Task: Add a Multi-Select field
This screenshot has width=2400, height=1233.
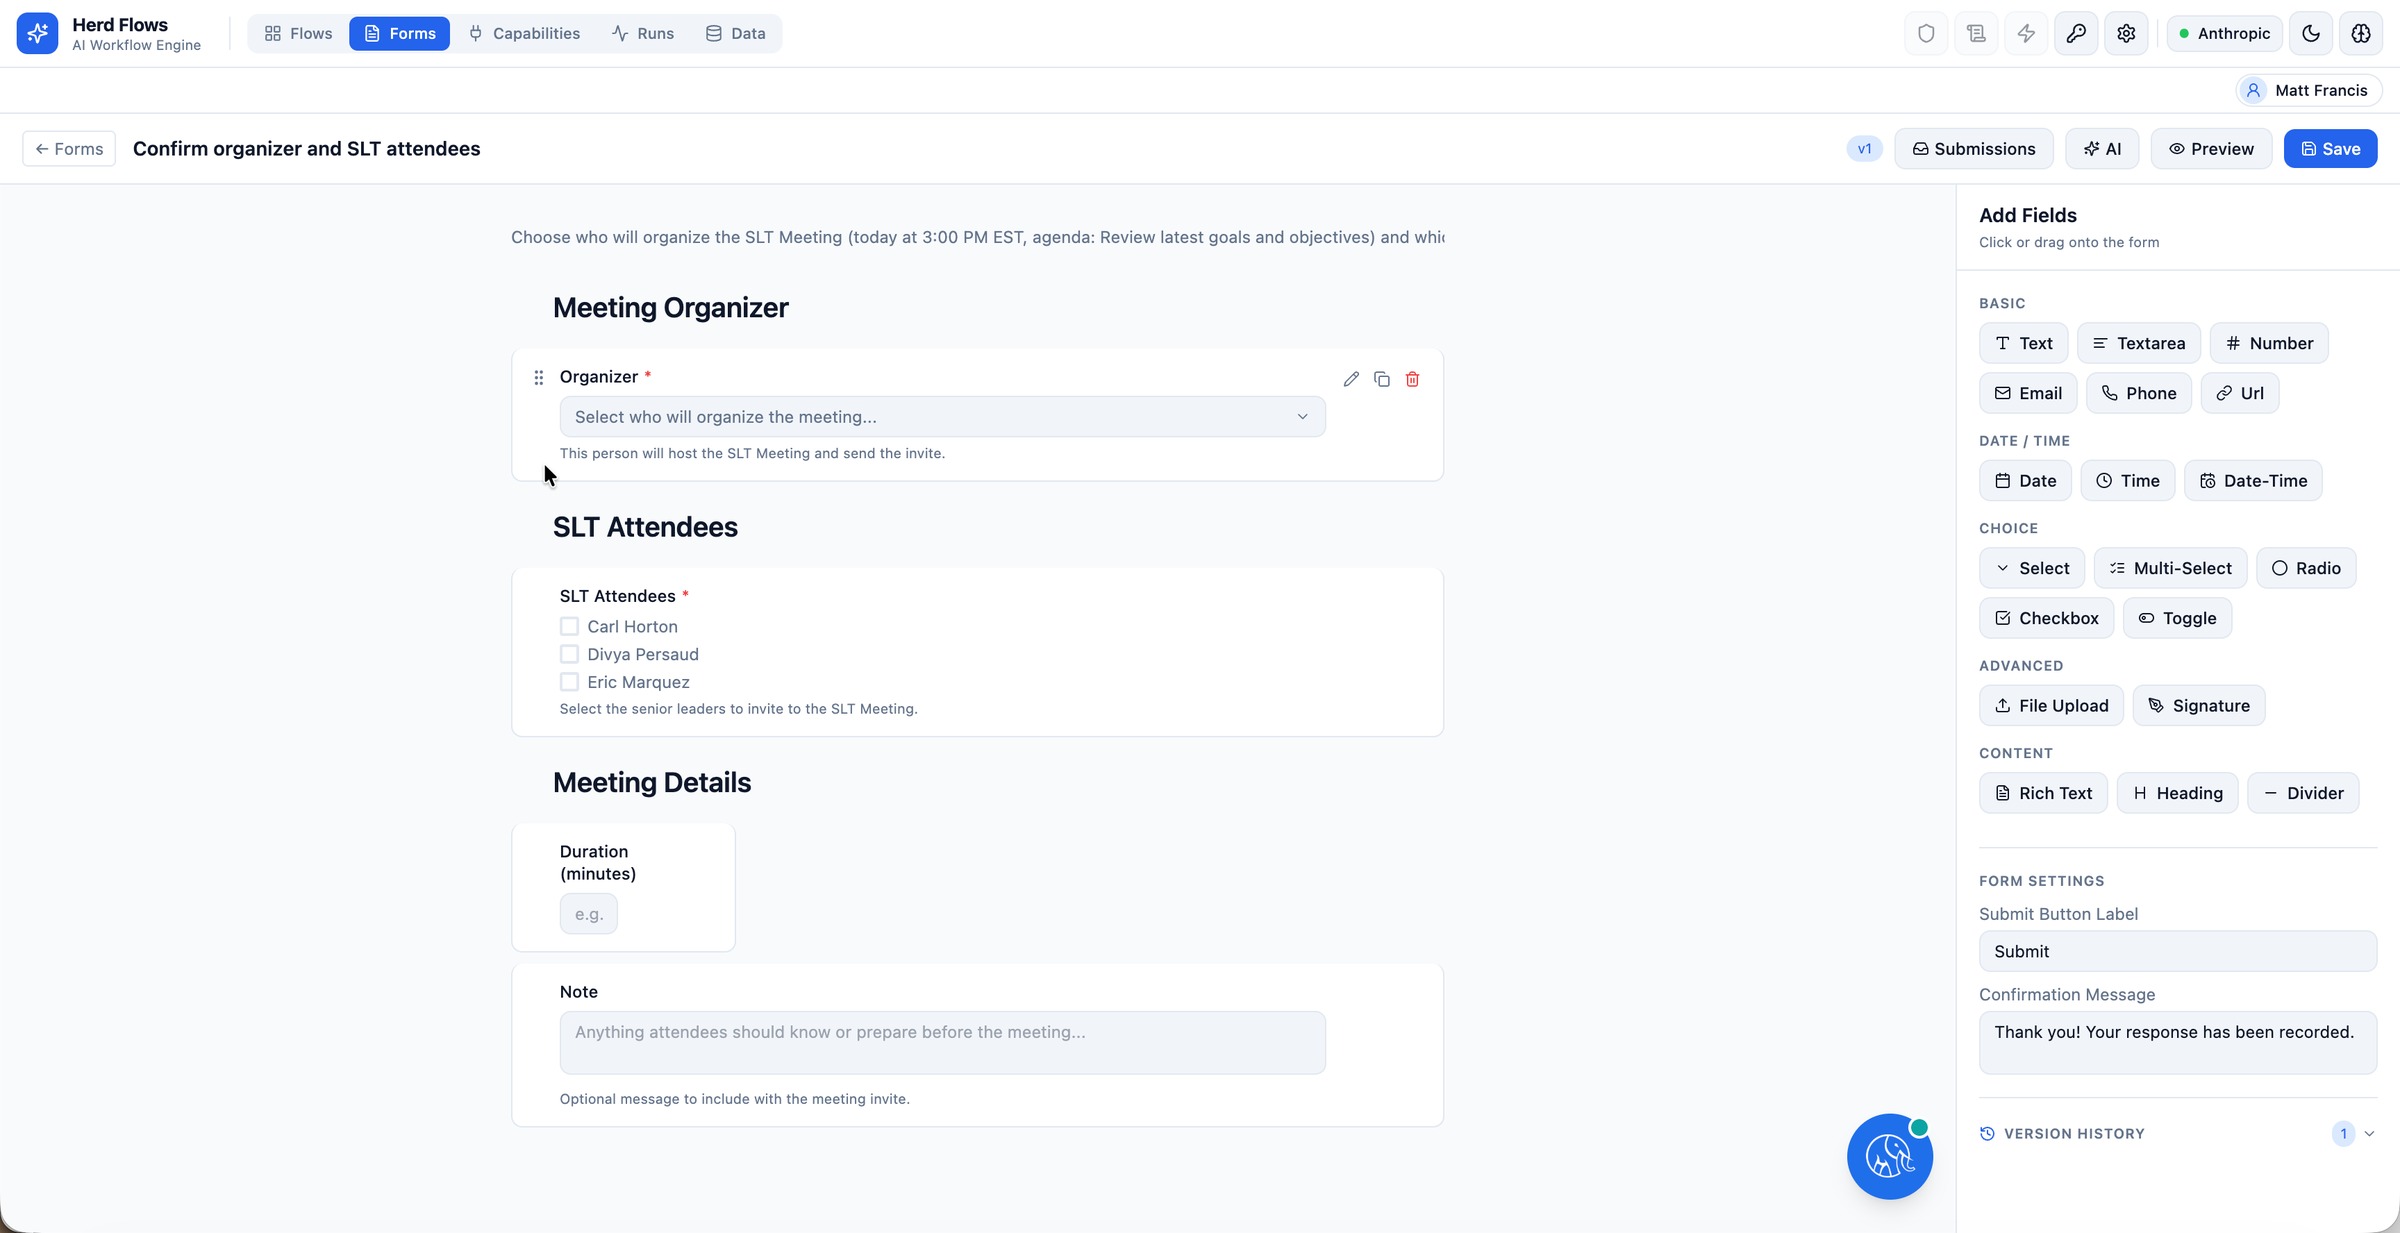Action: [2170, 569]
